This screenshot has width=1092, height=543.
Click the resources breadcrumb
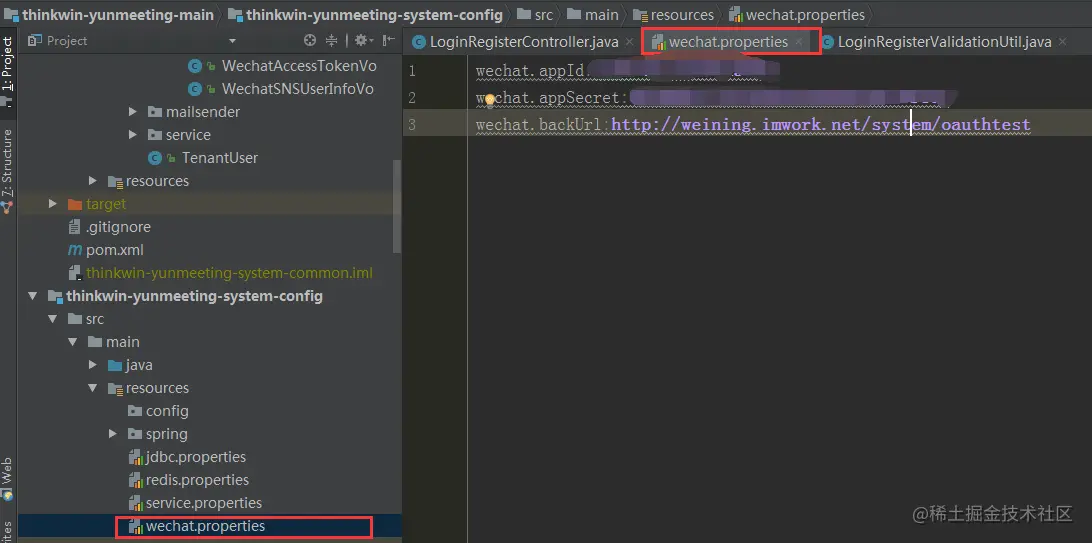pyautogui.click(x=673, y=15)
